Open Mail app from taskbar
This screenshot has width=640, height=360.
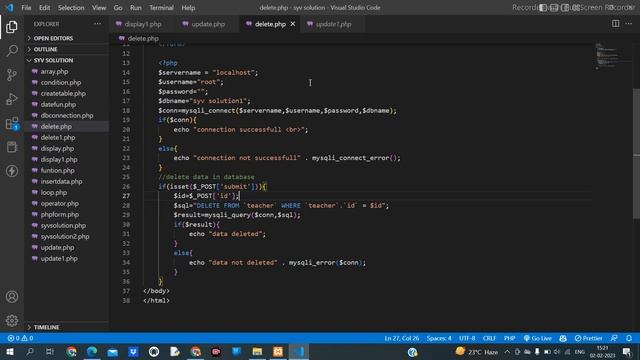(113, 351)
